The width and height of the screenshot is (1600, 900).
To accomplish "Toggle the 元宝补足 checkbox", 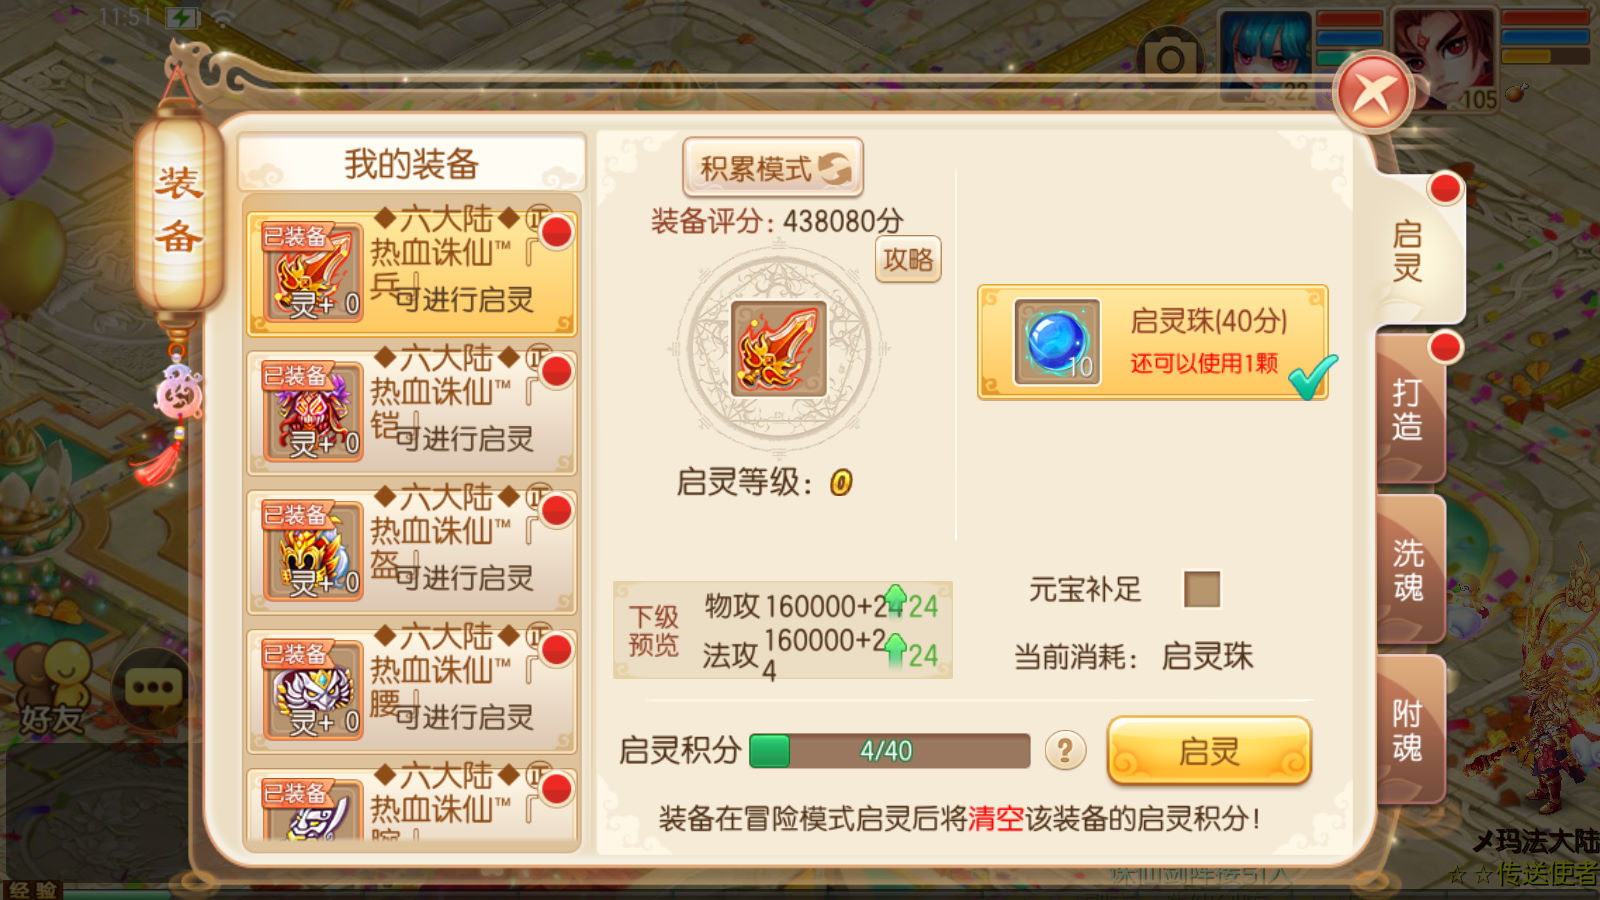I will (x=1202, y=589).
